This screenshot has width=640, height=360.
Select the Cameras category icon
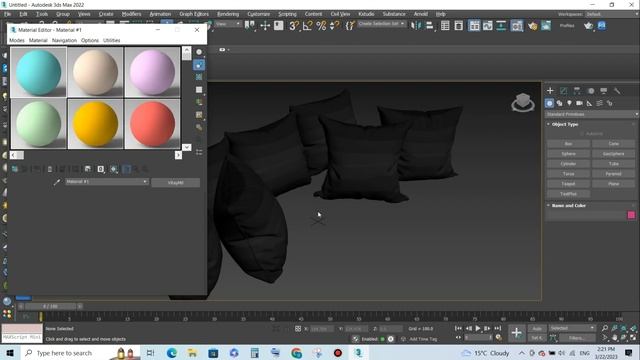(x=579, y=103)
